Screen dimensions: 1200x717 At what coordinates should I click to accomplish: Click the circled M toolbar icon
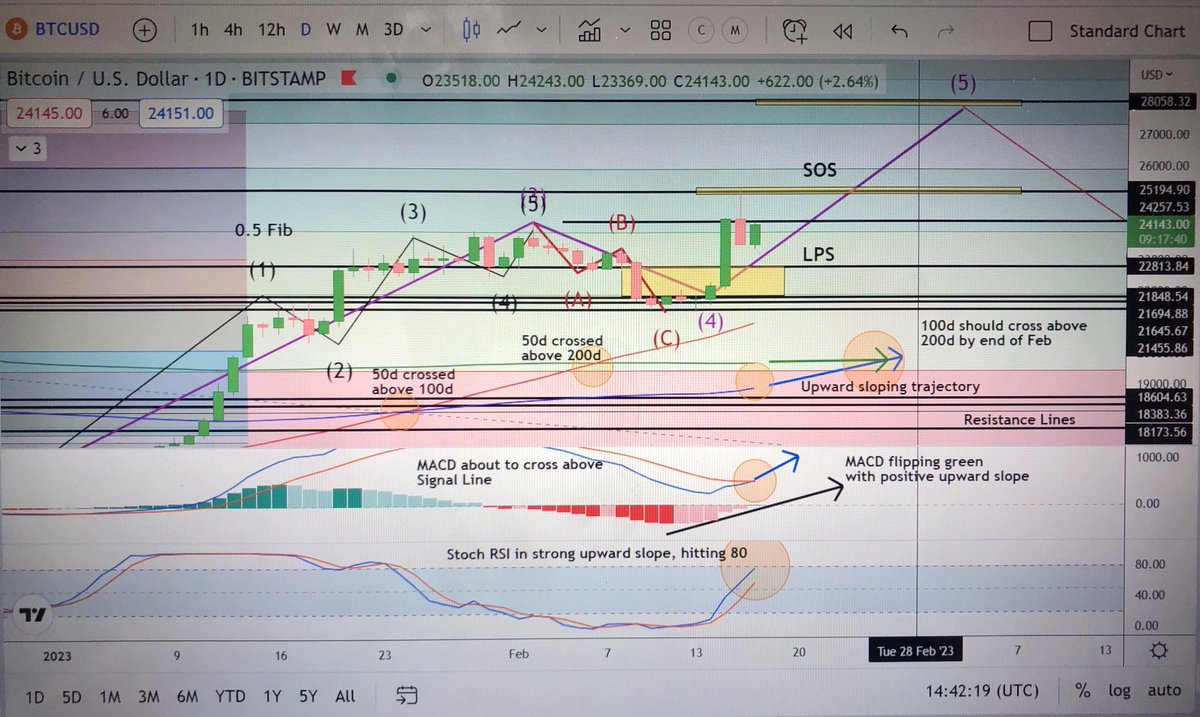pyautogui.click(x=734, y=30)
